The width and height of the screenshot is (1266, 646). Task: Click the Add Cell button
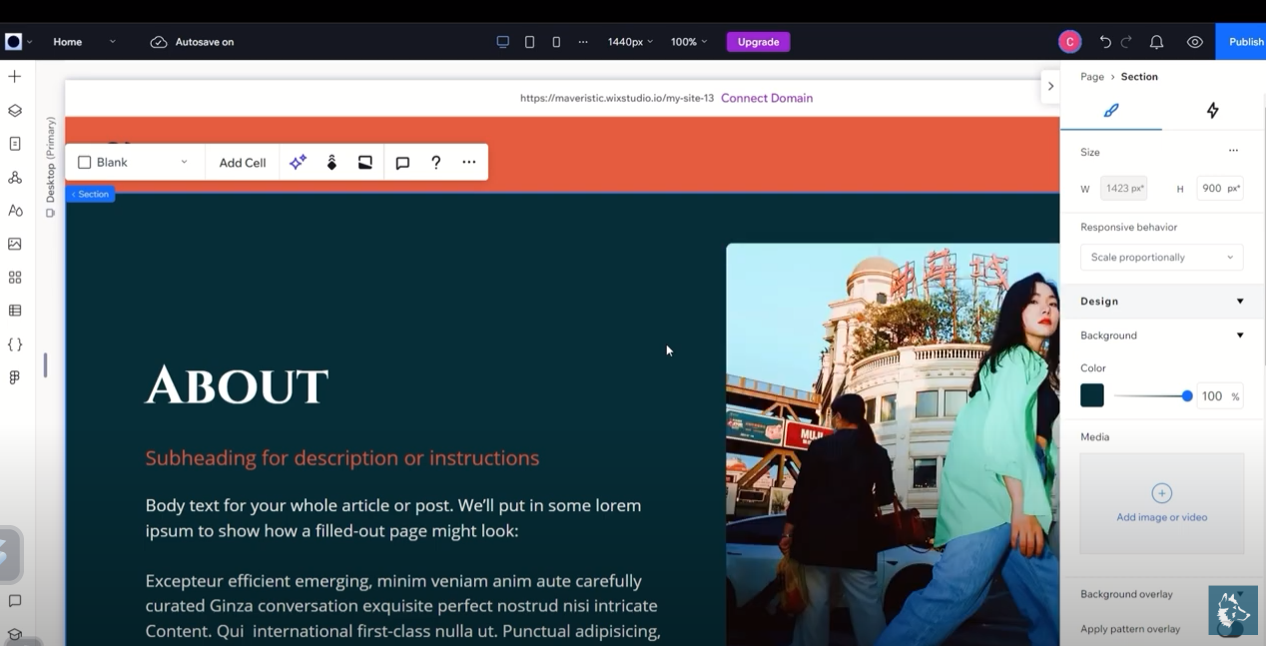point(242,162)
